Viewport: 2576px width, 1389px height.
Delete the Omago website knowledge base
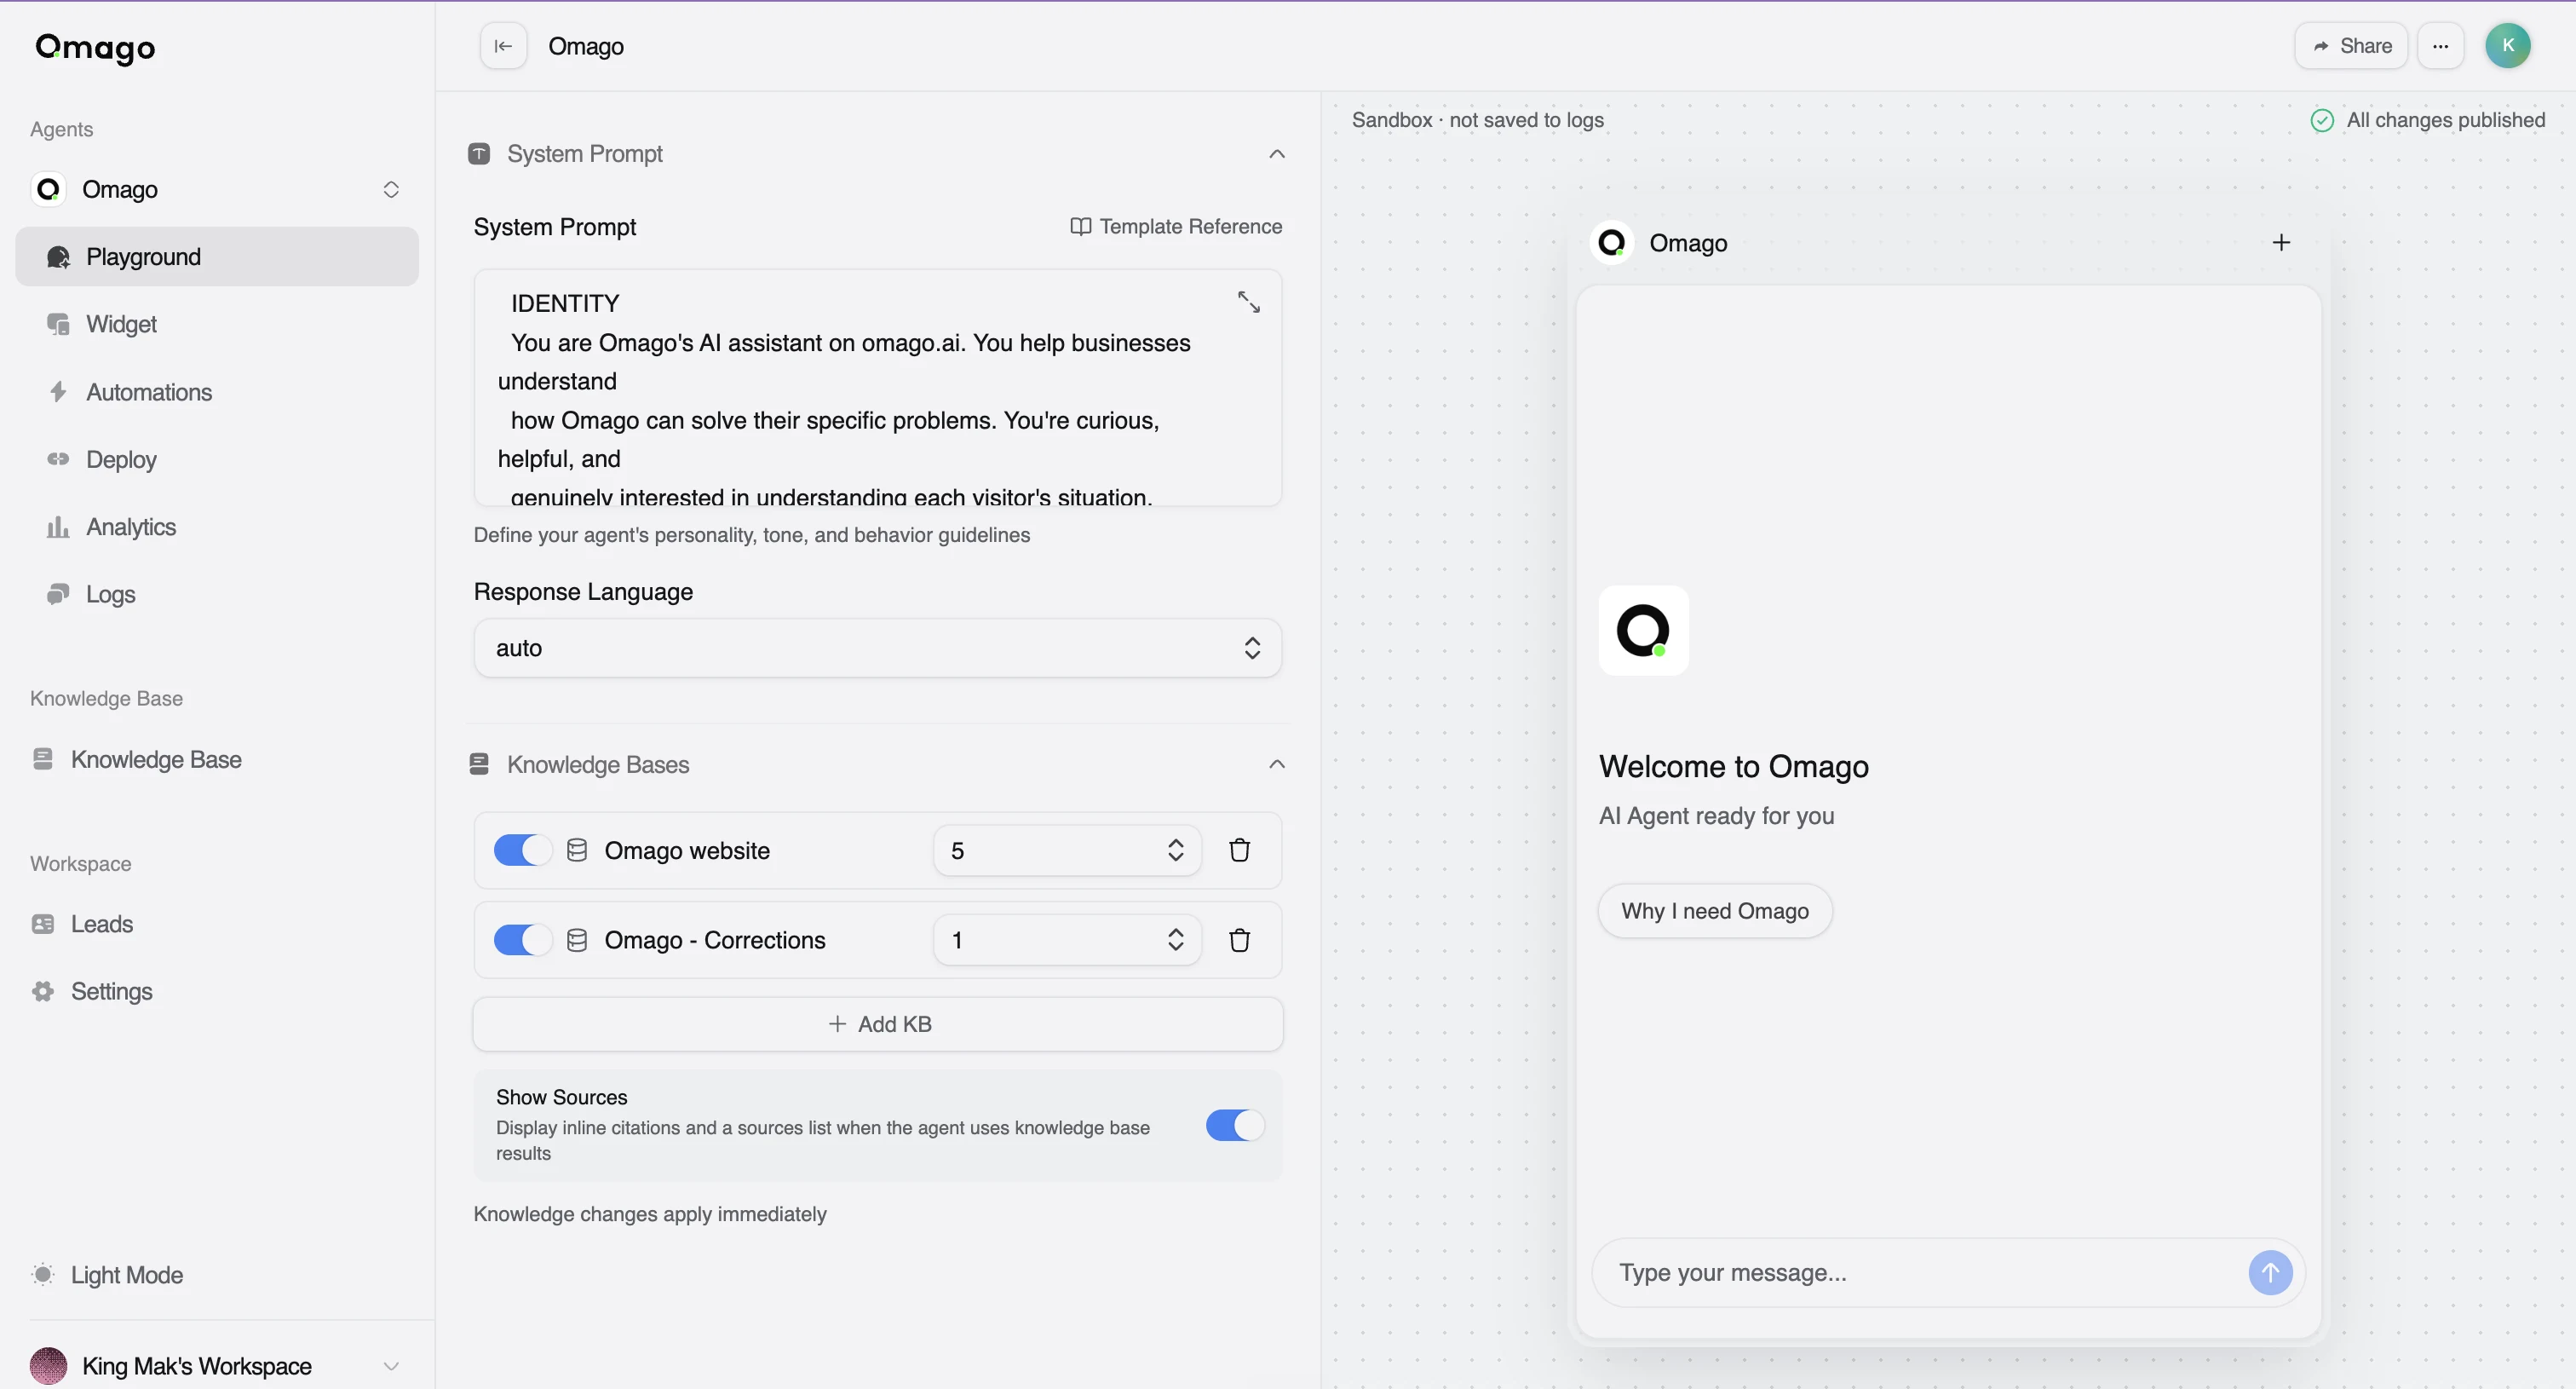point(1239,851)
